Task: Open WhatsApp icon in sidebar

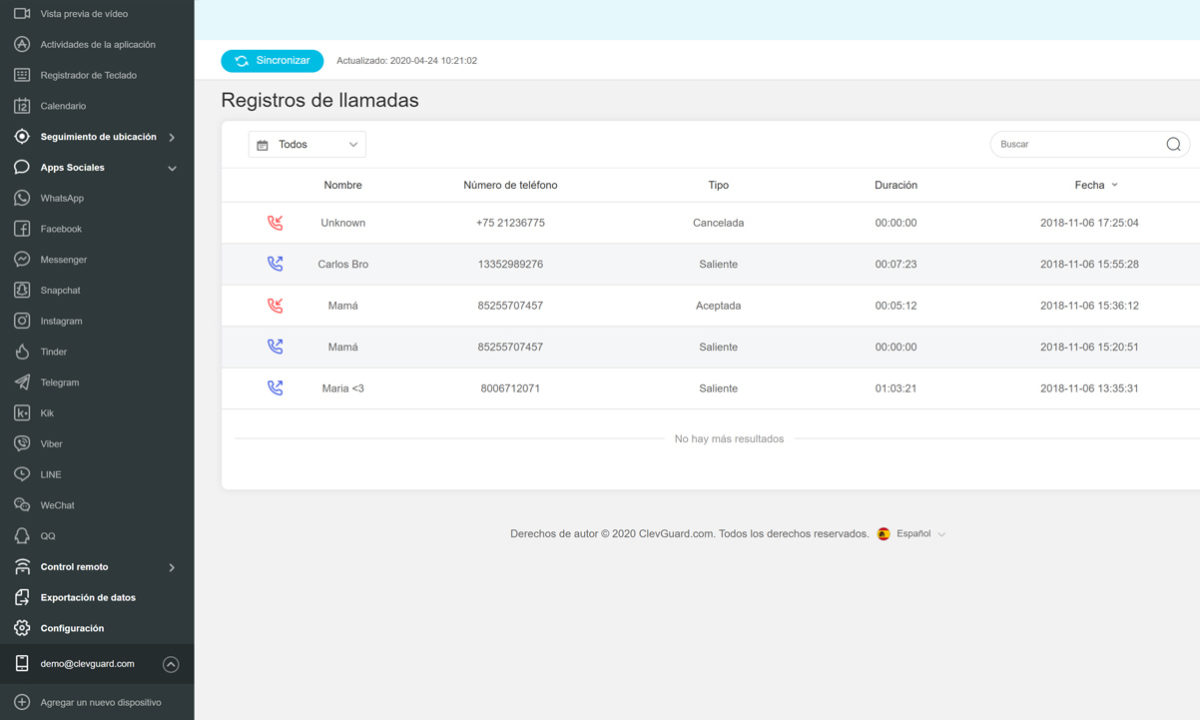Action: [22, 198]
